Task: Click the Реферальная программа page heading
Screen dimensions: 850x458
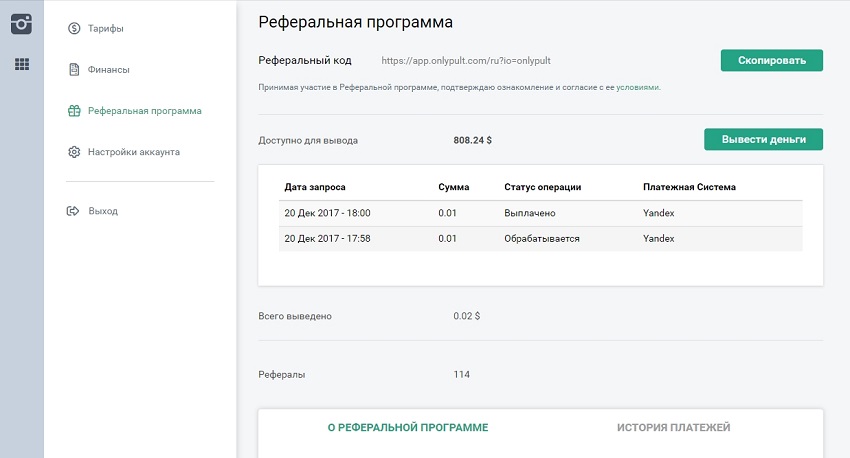Action: pyautogui.click(x=356, y=22)
